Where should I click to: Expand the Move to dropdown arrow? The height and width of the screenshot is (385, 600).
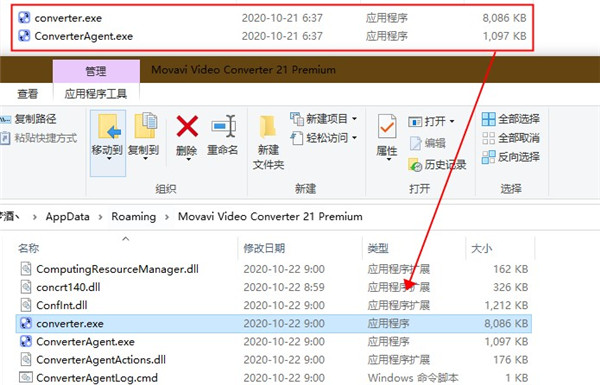[x=109, y=158]
